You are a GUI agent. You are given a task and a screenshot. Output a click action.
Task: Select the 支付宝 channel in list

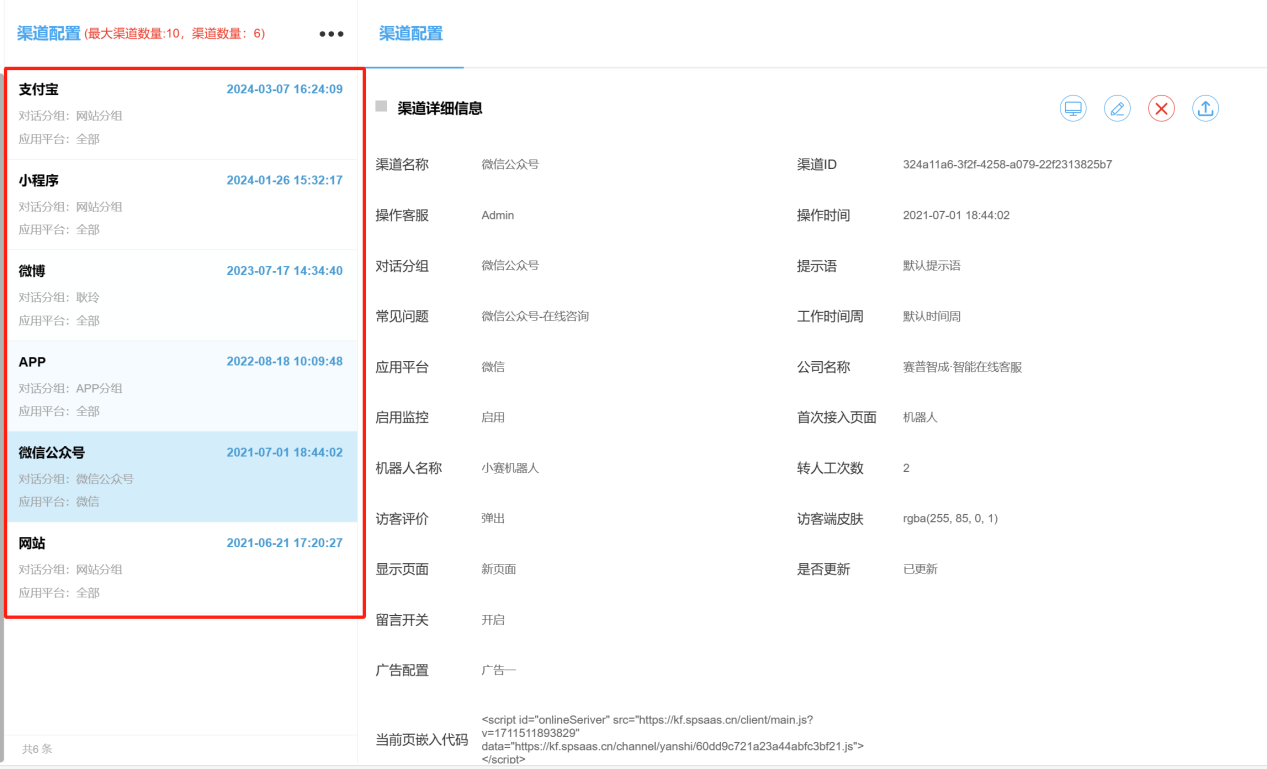pyautogui.click(x=182, y=114)
